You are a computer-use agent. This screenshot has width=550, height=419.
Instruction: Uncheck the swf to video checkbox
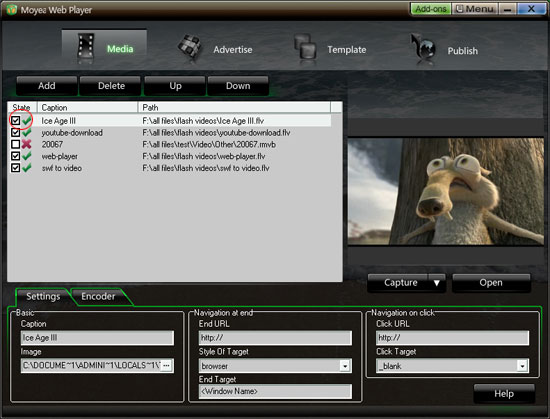[x=15, y=168]
